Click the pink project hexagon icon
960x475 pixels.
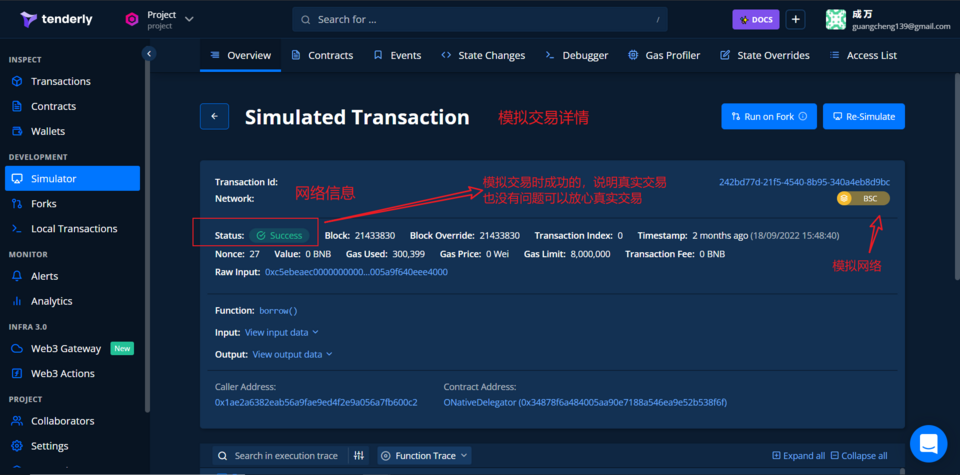[x=132, y=20]
